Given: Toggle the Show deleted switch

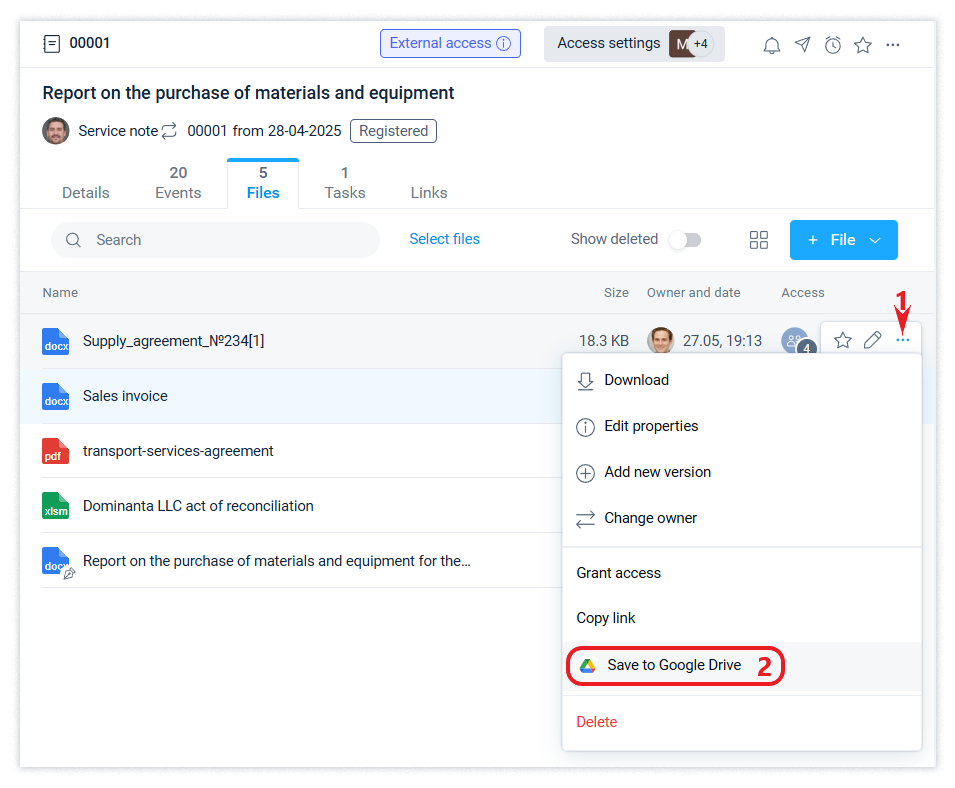Looking at the screenshot, I should coord(686,240).
